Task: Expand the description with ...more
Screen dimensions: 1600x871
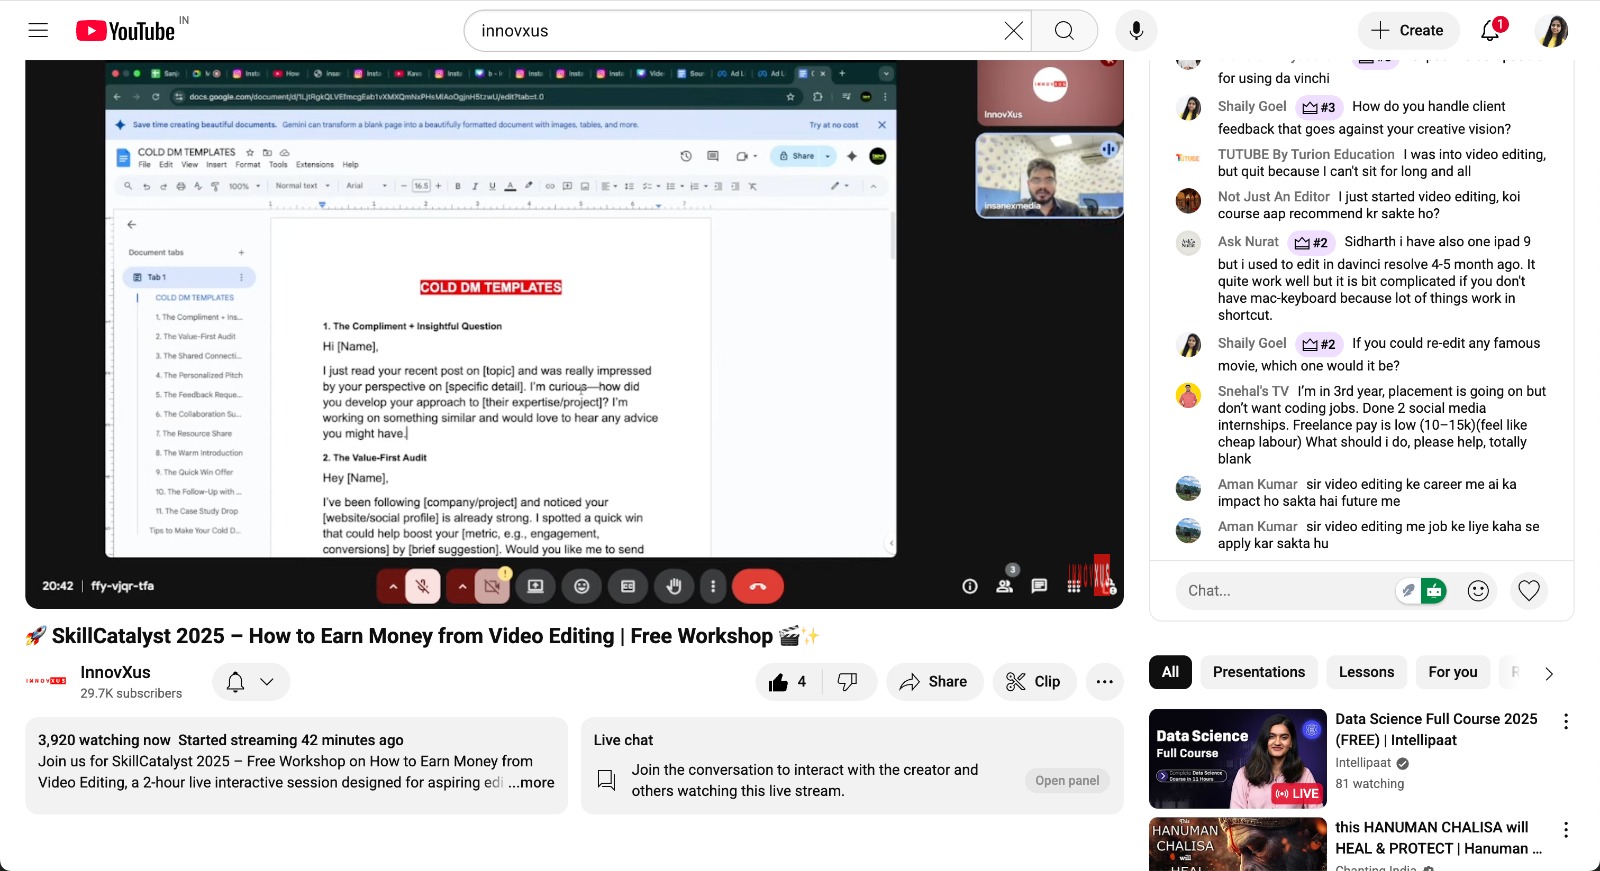Action: click(531, 783)
